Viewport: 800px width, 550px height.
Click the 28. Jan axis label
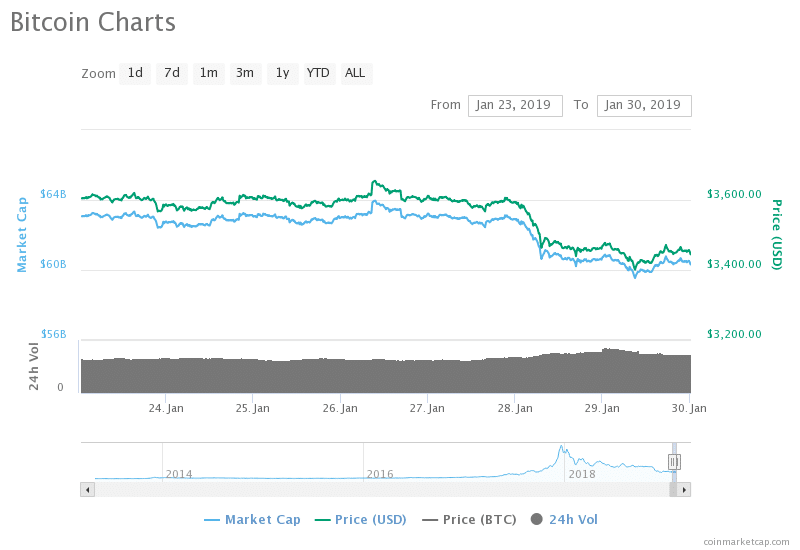(x=515, y=408)
